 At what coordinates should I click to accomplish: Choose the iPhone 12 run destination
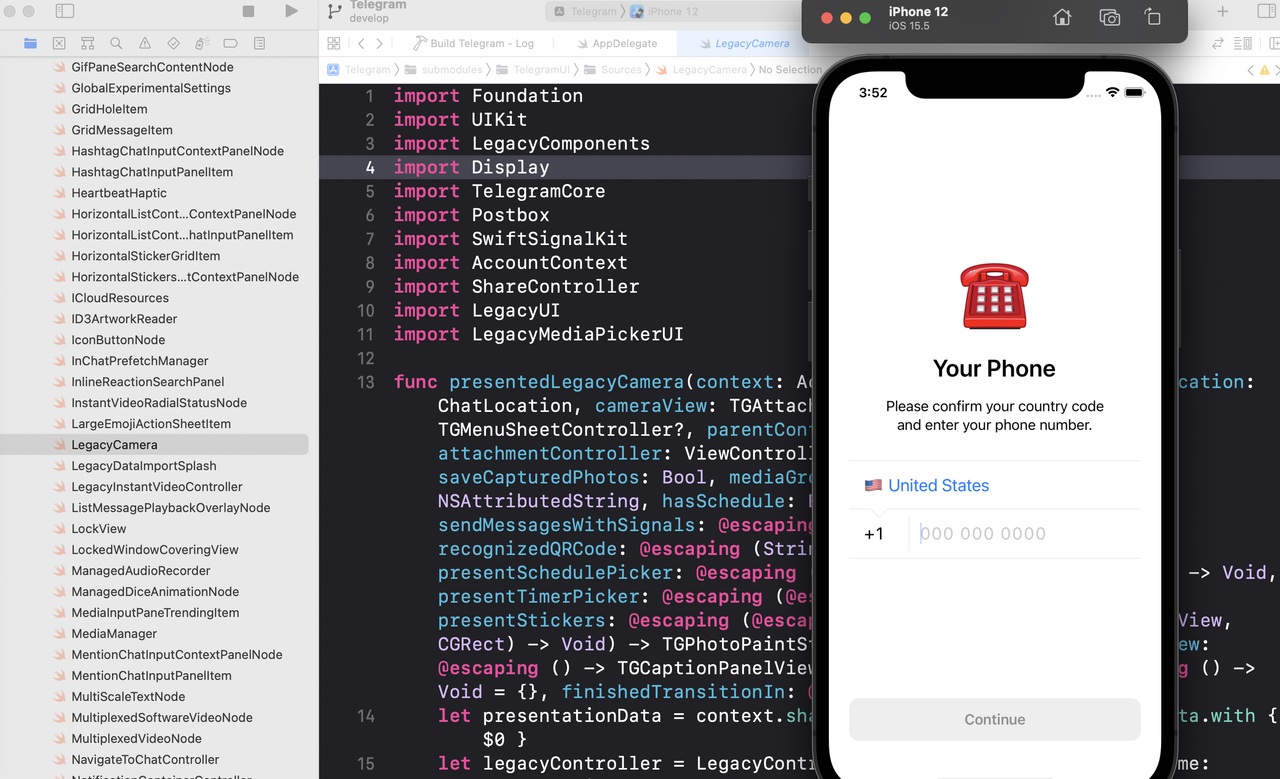click(x=665, y=11)
